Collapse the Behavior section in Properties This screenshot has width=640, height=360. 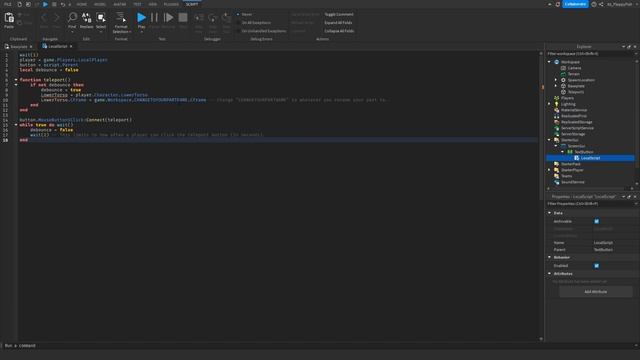(549, 257)
